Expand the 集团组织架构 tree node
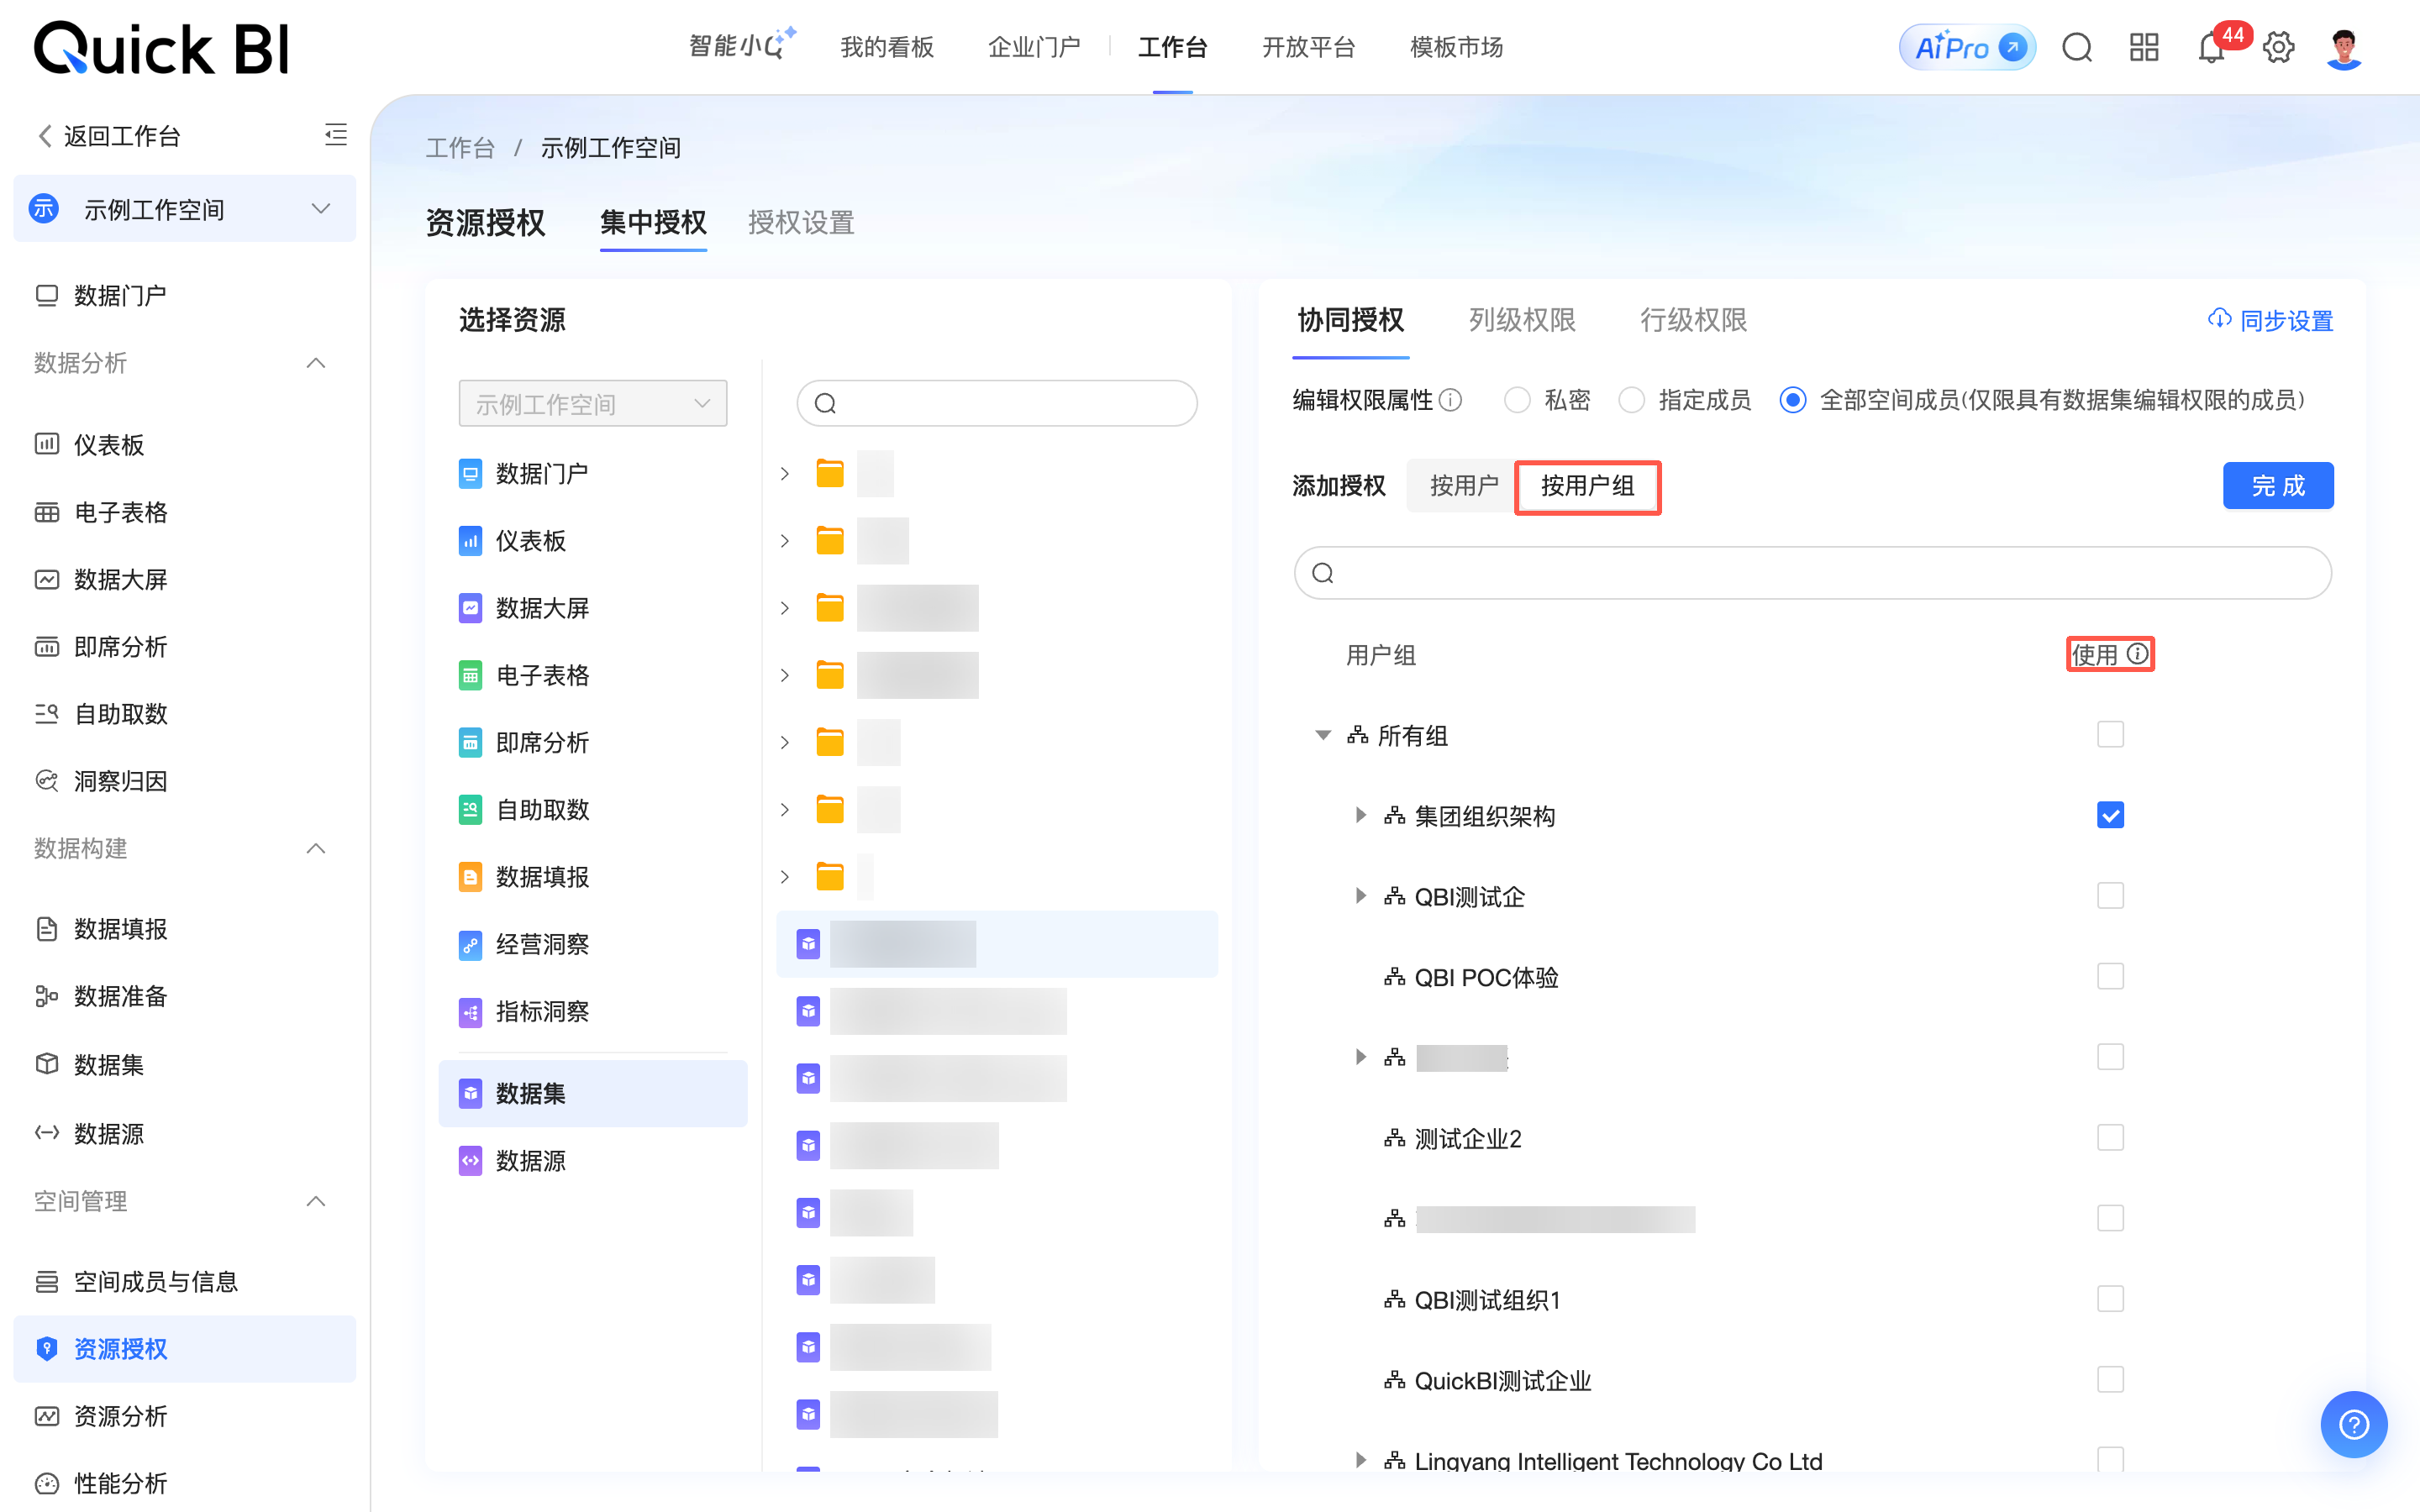The width and height of the screenshot is (2420, 1512). click(1360, 815)
